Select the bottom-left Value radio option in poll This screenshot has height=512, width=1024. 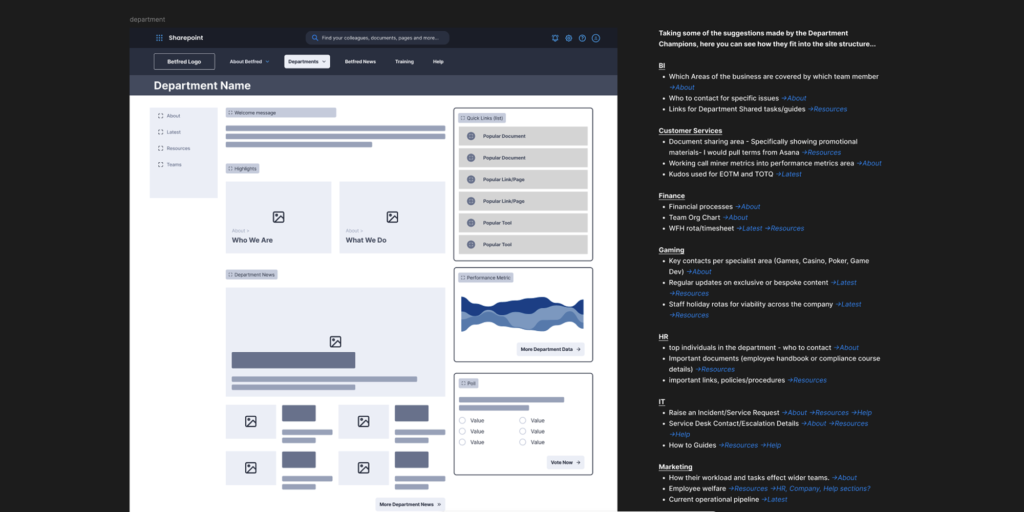[462, 442]
